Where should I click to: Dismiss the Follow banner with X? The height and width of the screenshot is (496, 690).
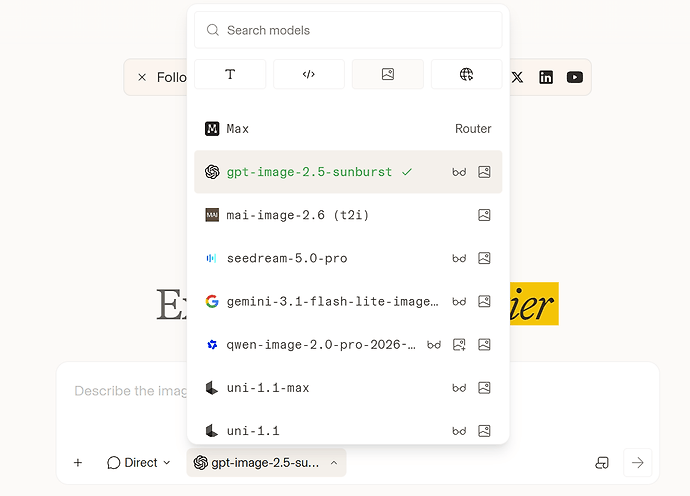tap(142, 77)
